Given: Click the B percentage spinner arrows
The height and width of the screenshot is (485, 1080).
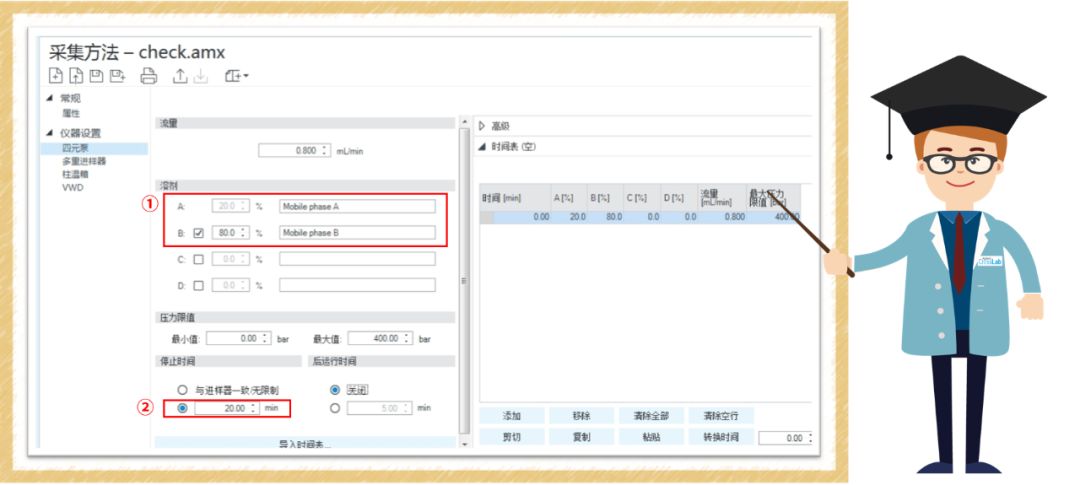Looking at the screenshot, I should (x=245, y=234).
